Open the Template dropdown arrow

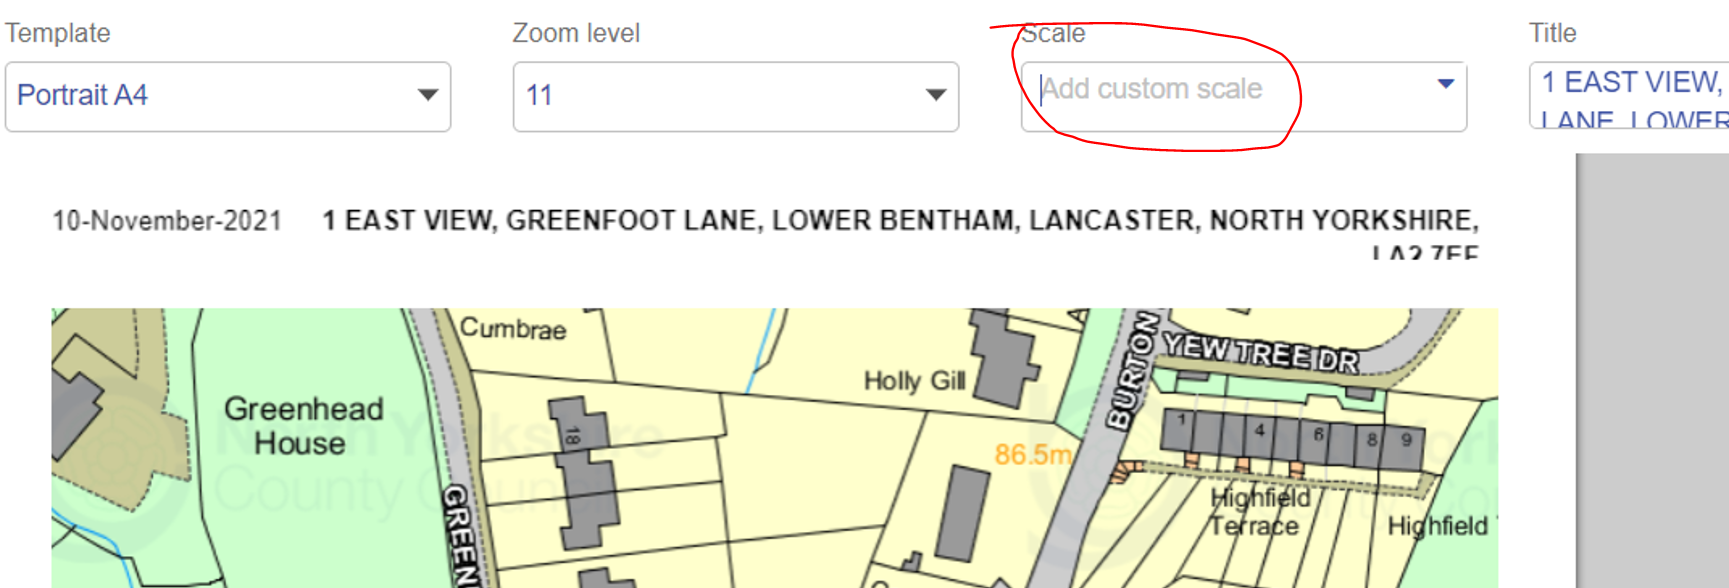pyautogui.click(x=428, y=95)
